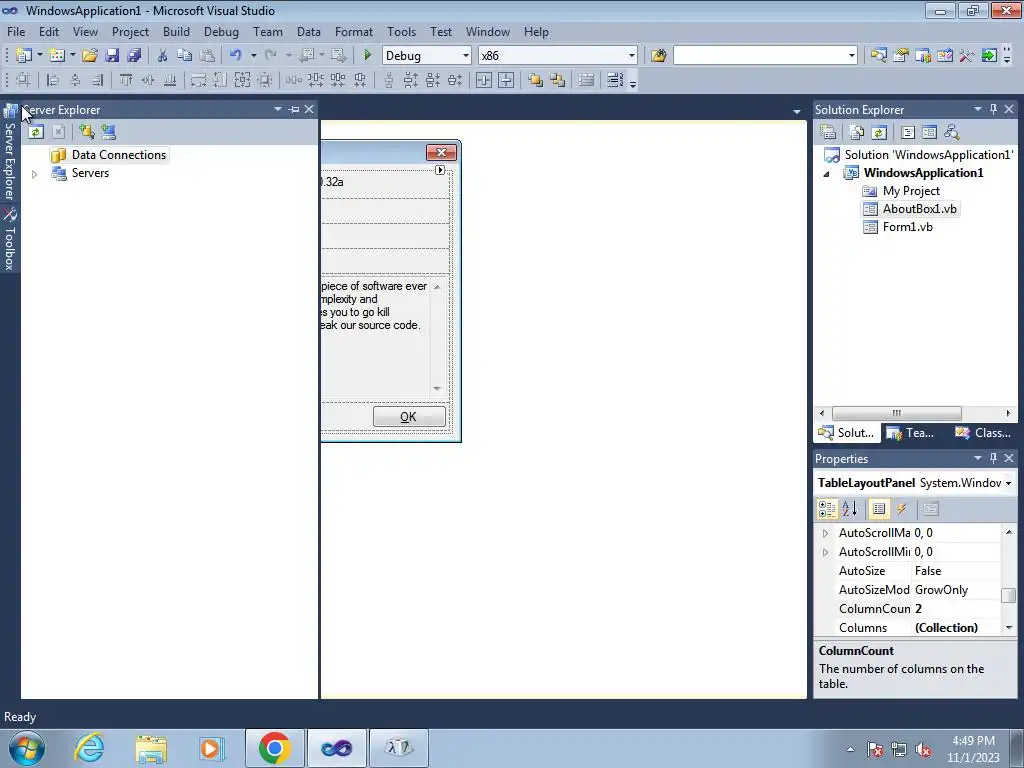1024x768 pixels.
Task: Open the Build menu
Action: pos(176,31)
